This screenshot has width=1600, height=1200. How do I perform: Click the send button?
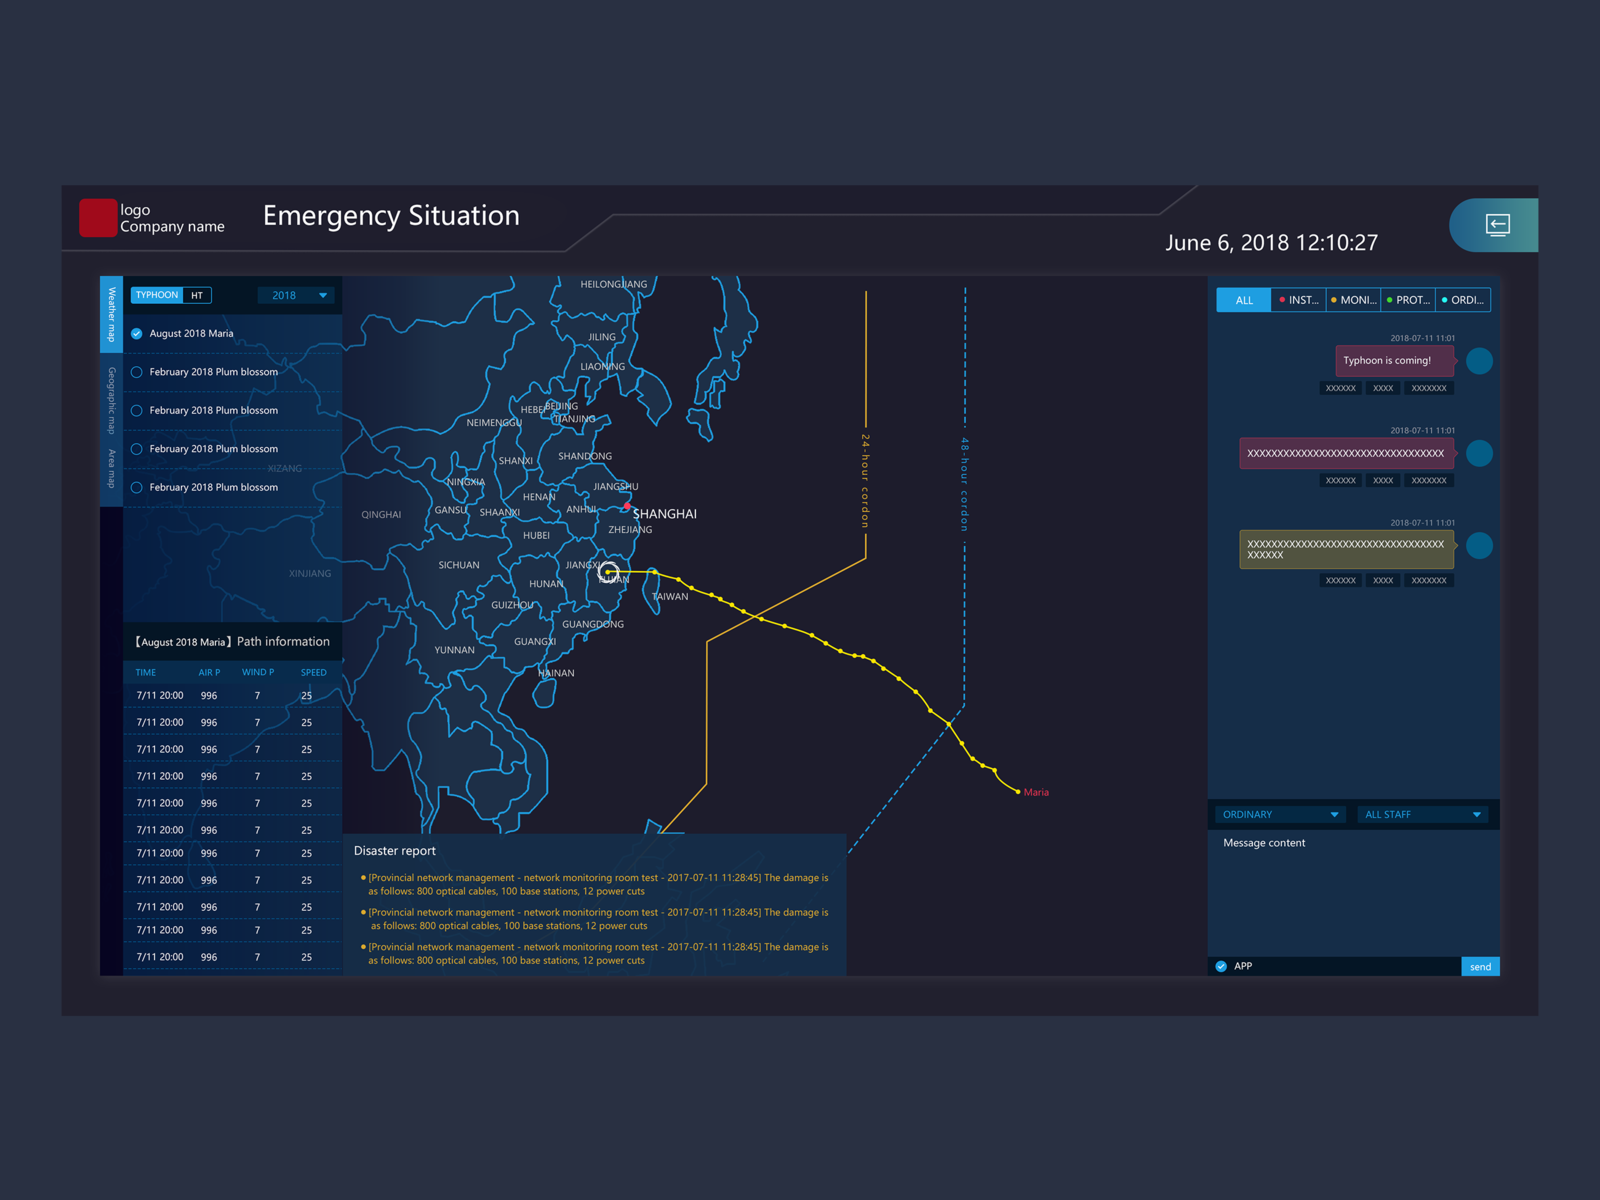pyautogui.click(x=1480, y=966)
